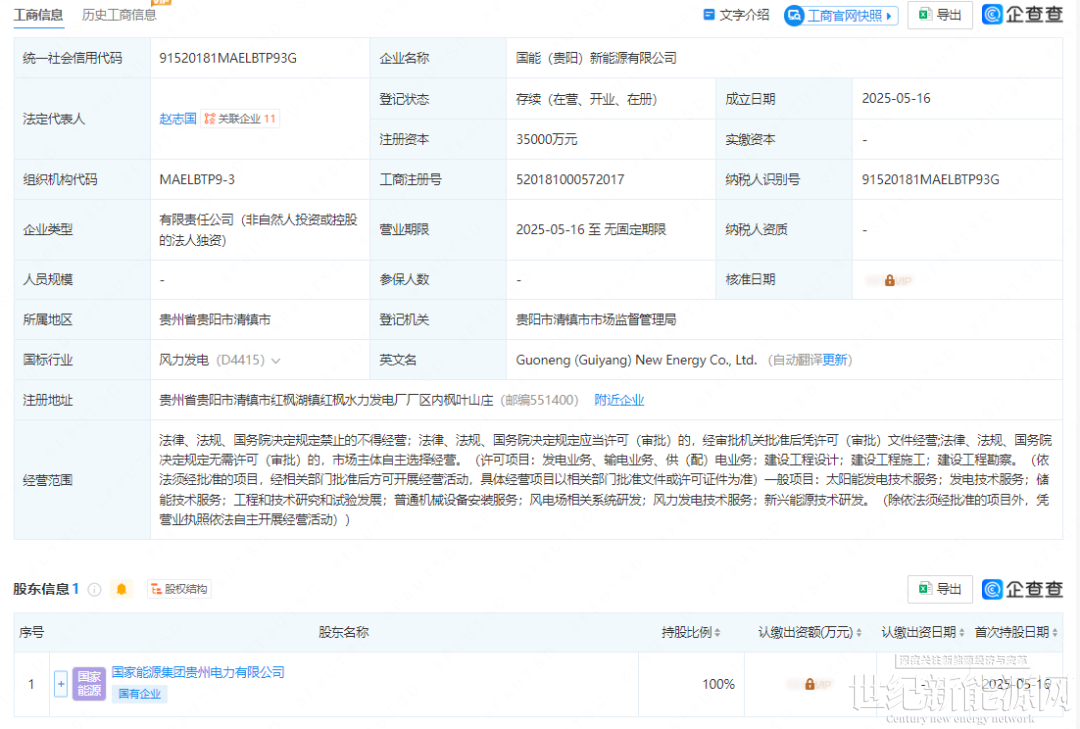This screenshot has width=1080, height=729.
Task: Select 2025-05-16 至 无固定期限 business term
Action: click(x=591, y=229)
